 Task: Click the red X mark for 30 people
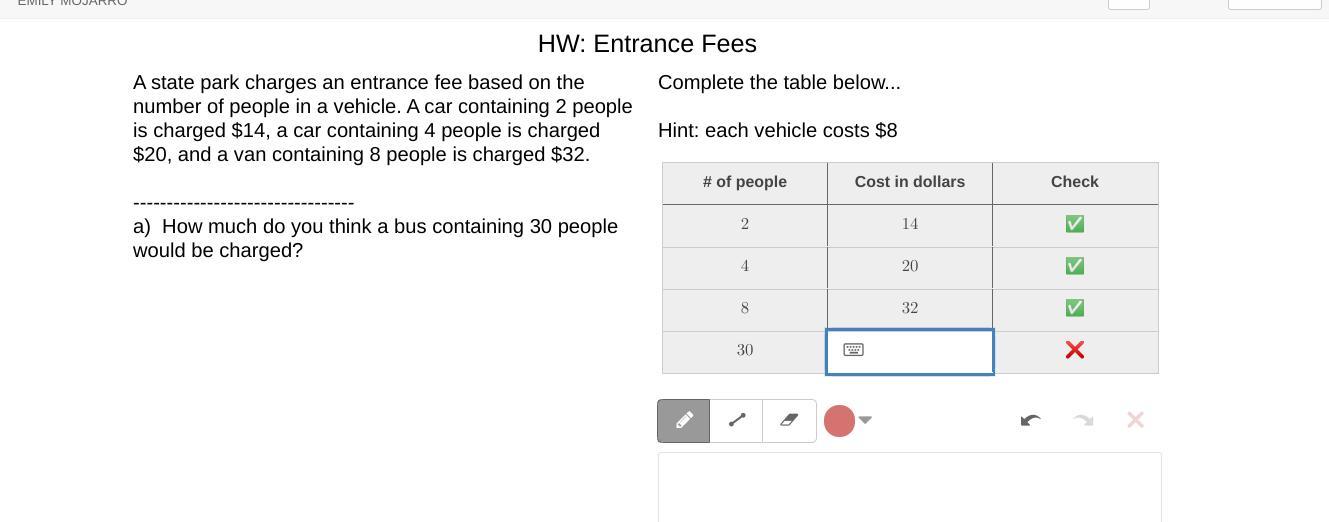click(x=1075, y=350)
